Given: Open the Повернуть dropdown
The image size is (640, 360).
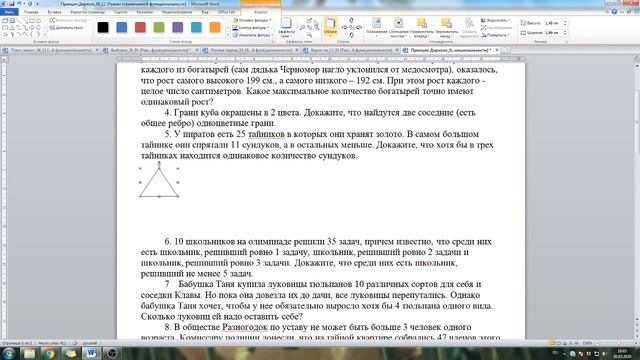Looking at the screenshot, I should click(496, 35).
